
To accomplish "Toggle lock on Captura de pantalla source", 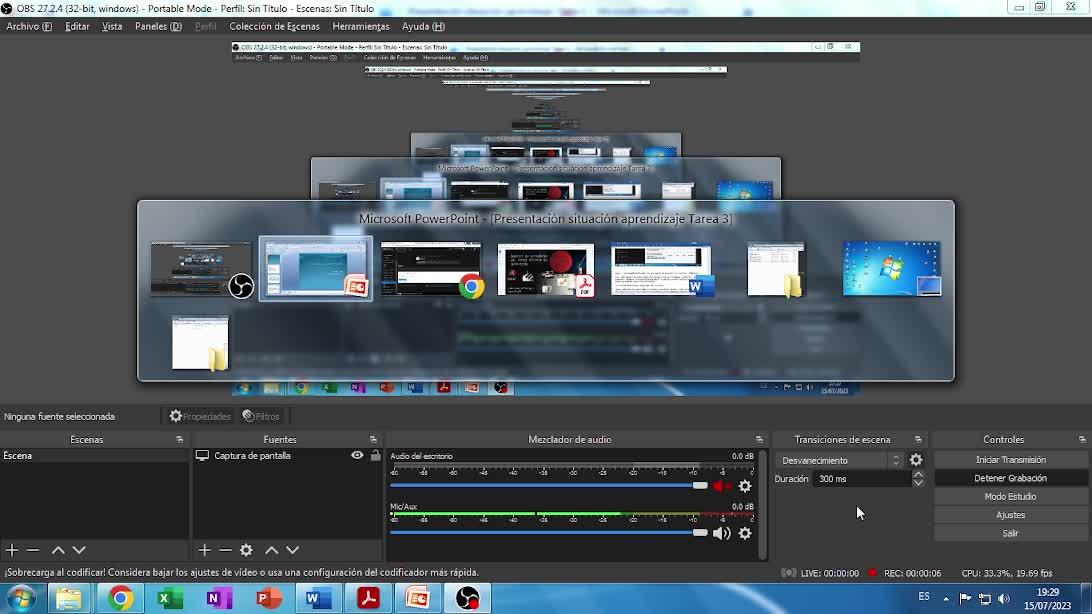I will click(x=375, y=455).
